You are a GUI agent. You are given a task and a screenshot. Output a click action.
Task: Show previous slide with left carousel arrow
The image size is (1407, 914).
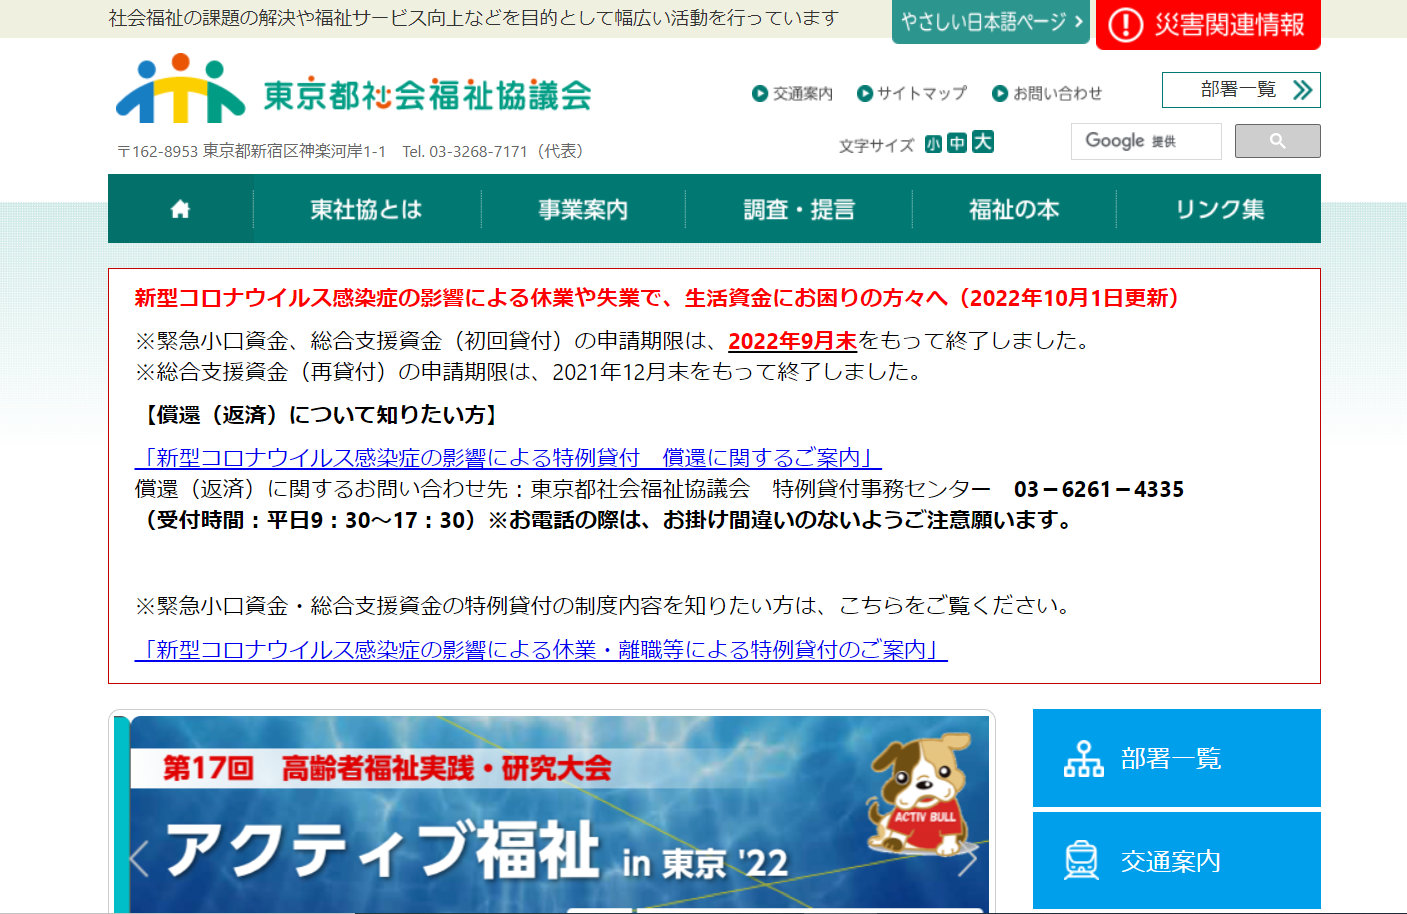139,858
